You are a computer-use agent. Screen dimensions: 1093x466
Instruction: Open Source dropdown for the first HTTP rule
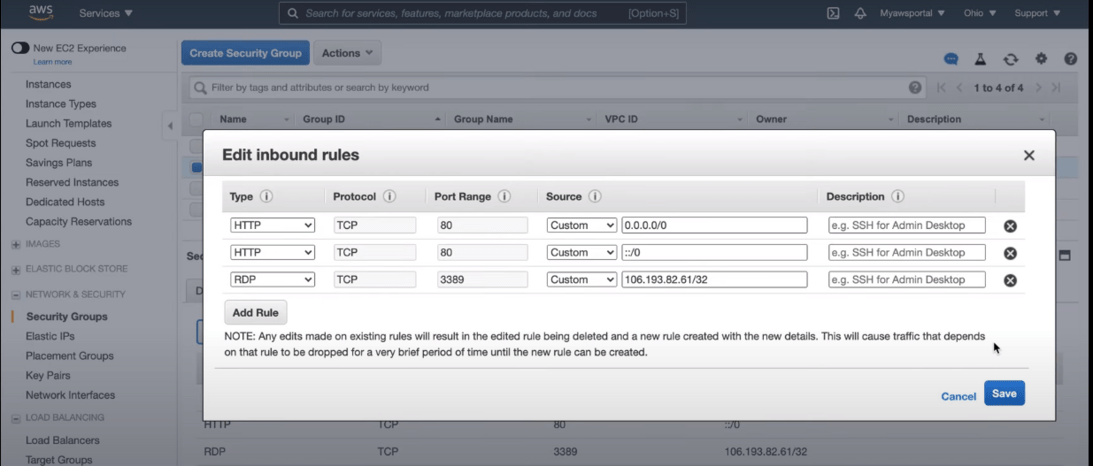click(581, 226)
